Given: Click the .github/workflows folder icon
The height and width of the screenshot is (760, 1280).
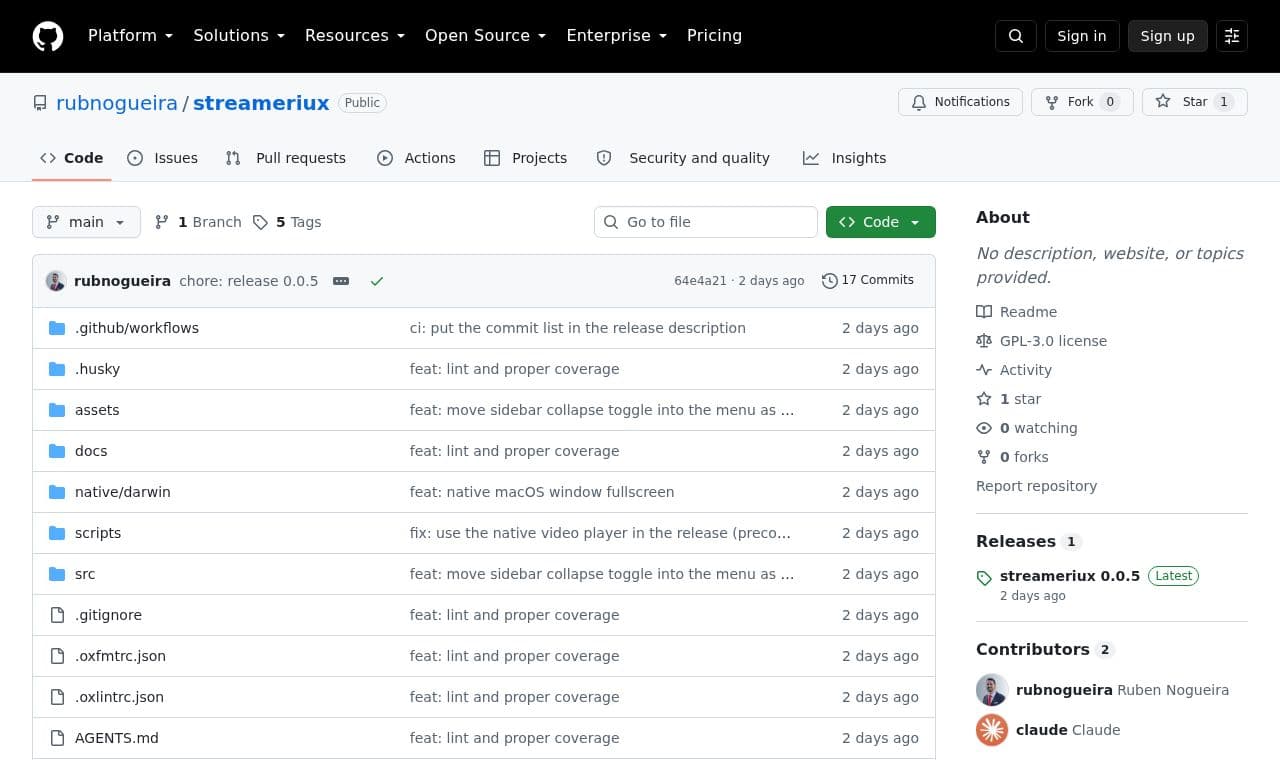Looking at the screenshot, I should (x=57, y=328).
